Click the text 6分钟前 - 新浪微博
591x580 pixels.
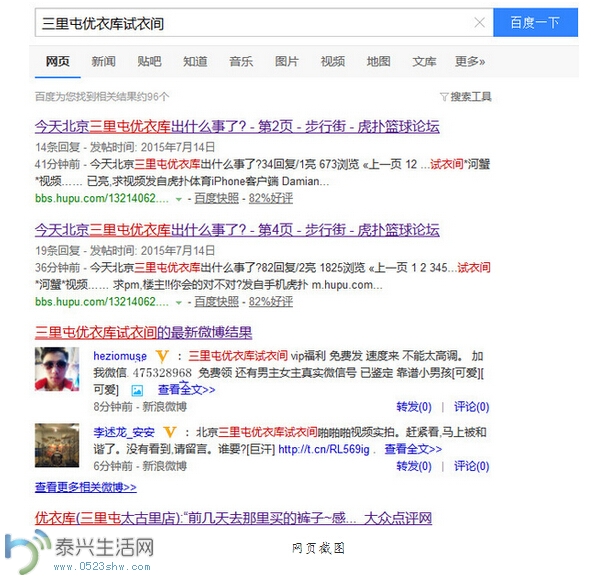[140, 466]
